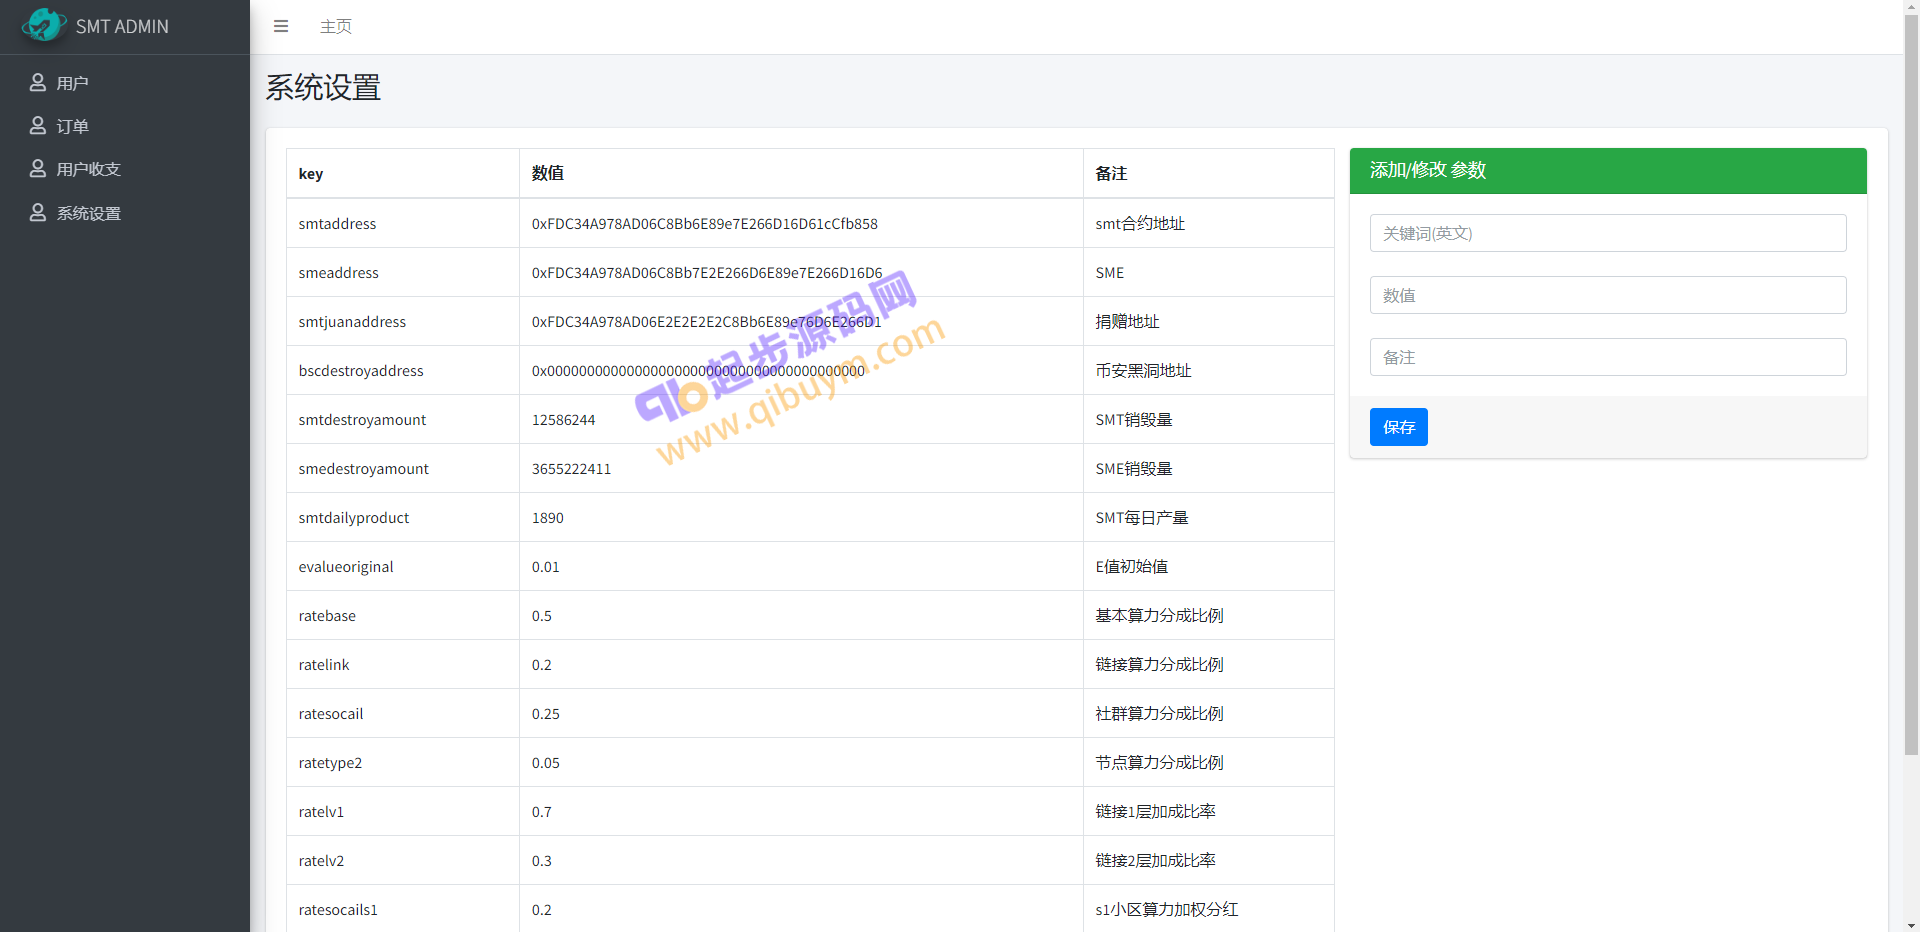Click the scrollbar down arrow
Viewport: 1920px width, 932px height.
coord(1911,925)
